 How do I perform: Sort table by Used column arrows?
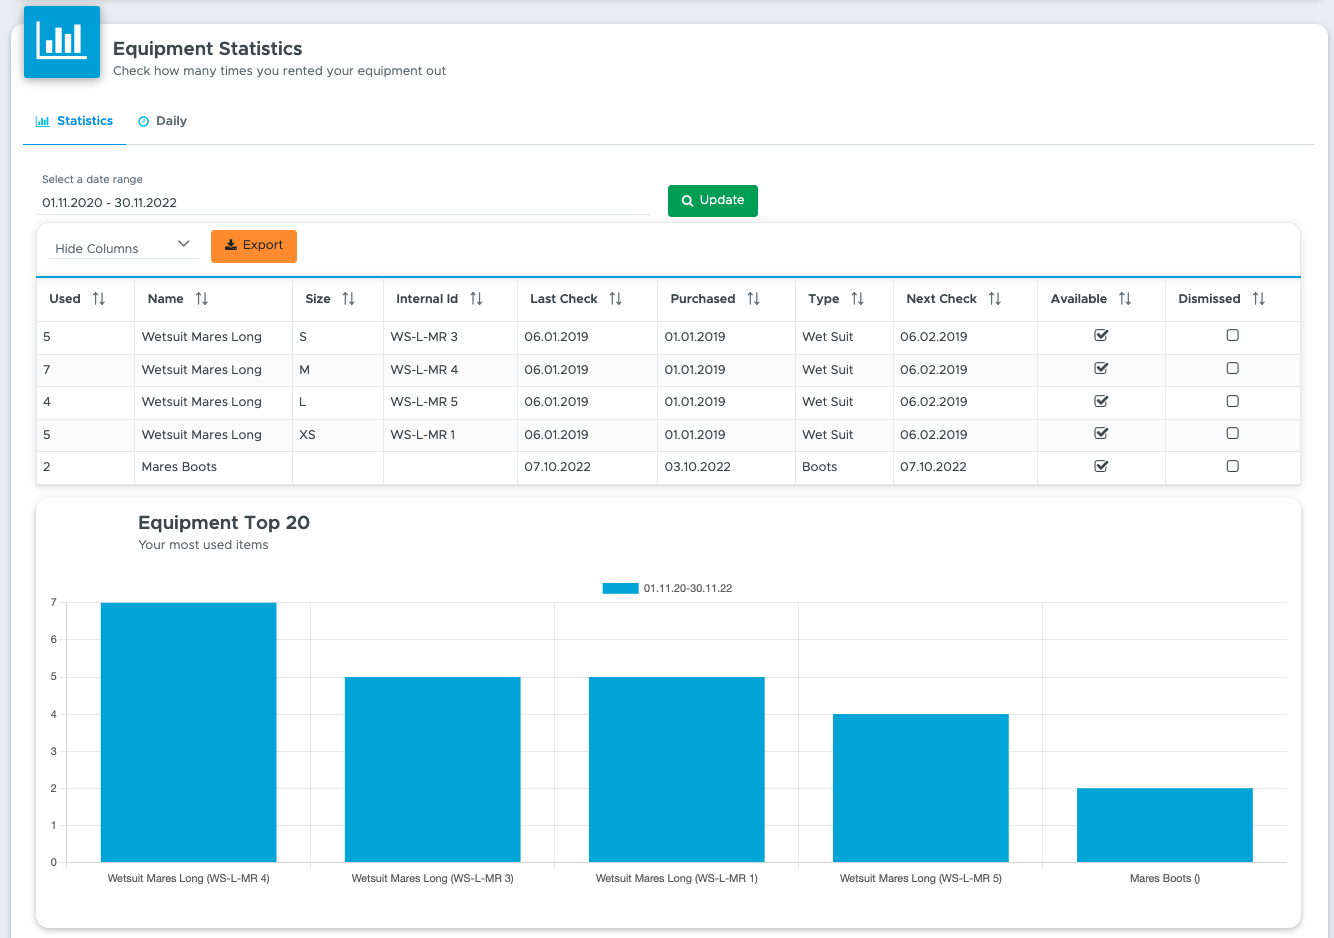[99, 299]
